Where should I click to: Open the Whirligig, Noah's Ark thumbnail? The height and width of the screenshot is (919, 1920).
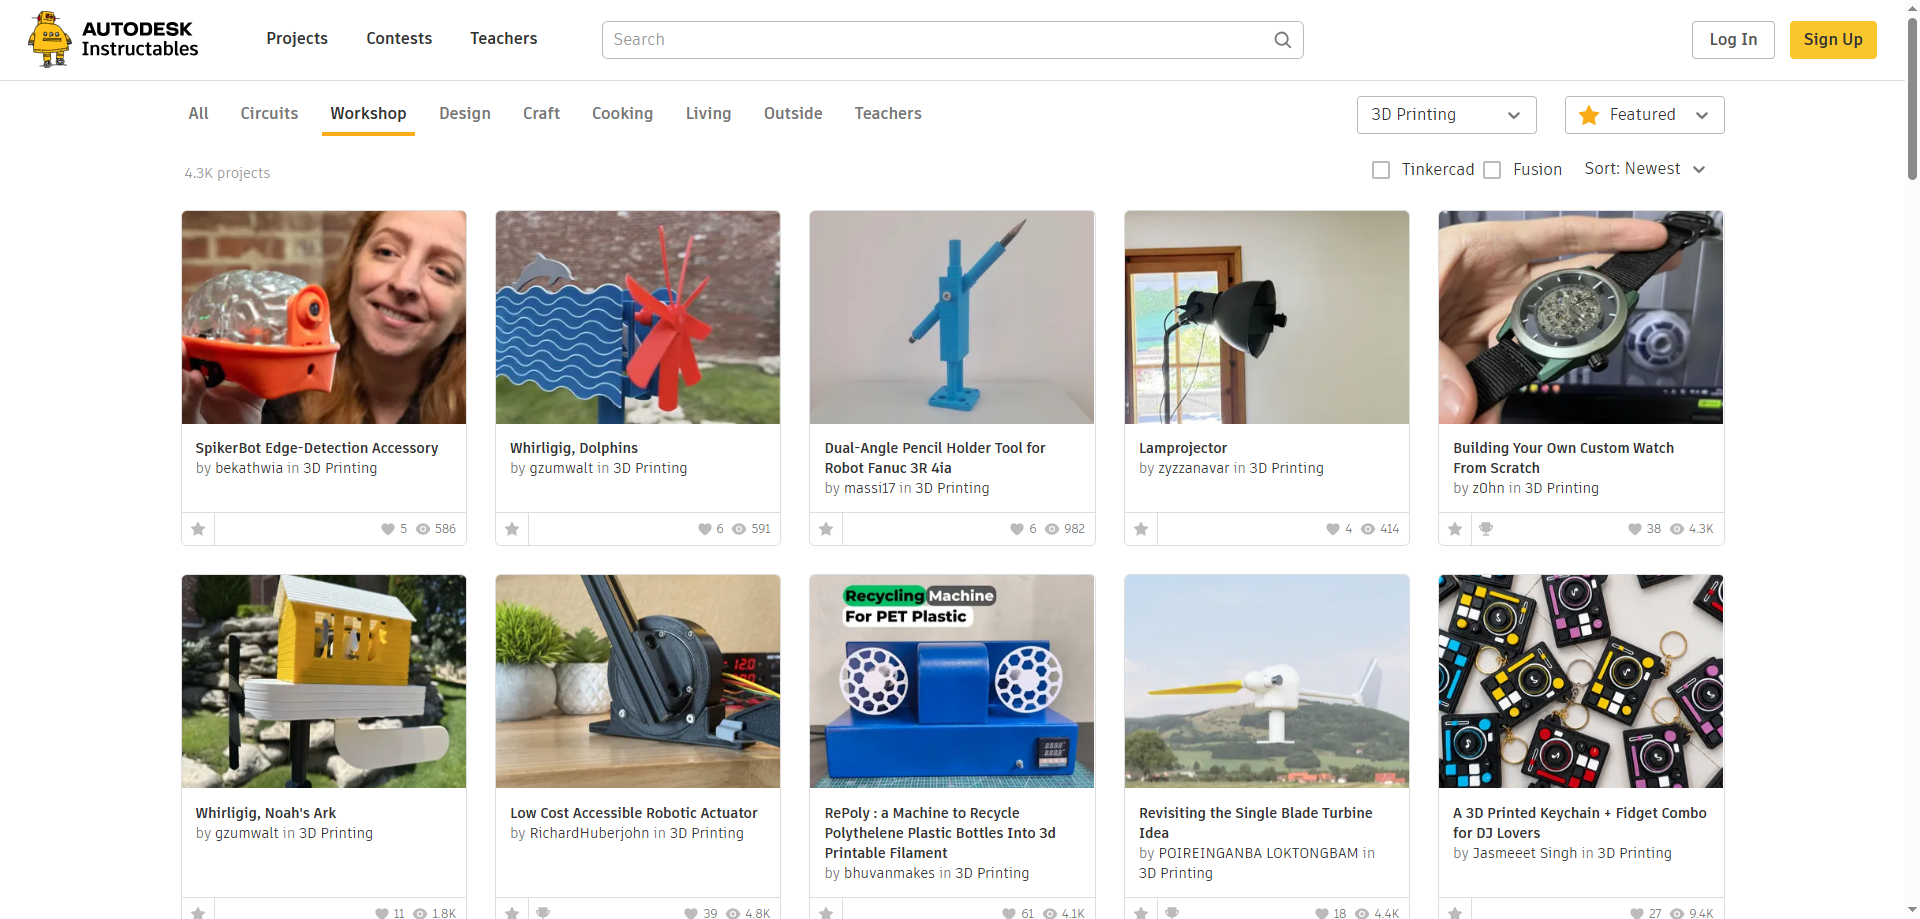[x=324, y=681]
